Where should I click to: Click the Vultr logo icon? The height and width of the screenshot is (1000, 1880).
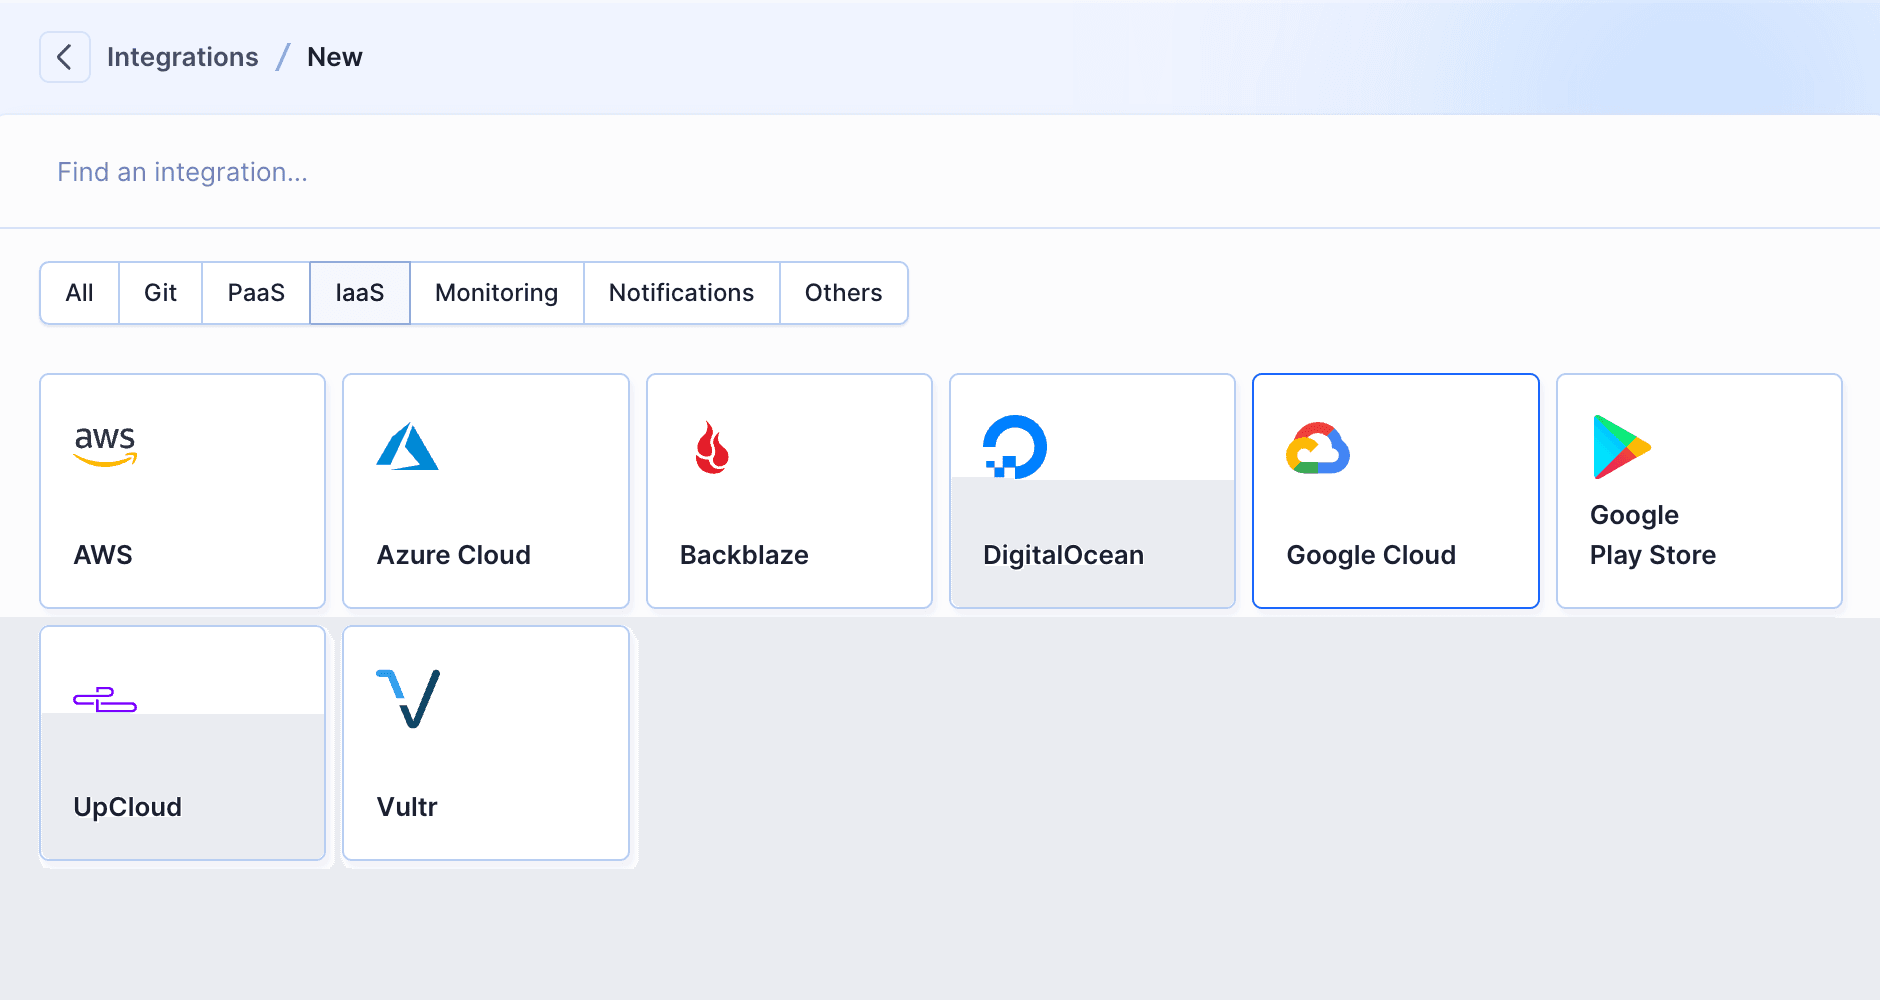[408, 699]
